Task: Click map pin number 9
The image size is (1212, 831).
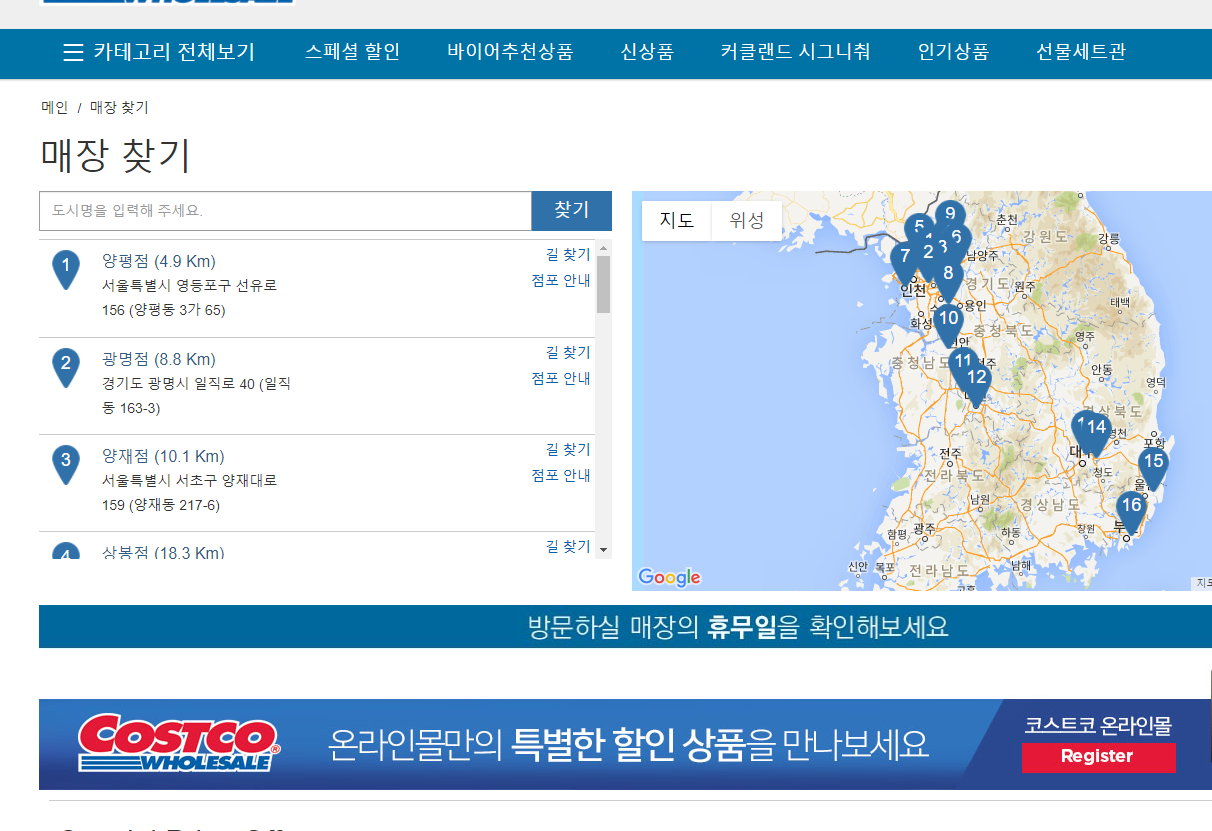Action: (x=950, y=214)
